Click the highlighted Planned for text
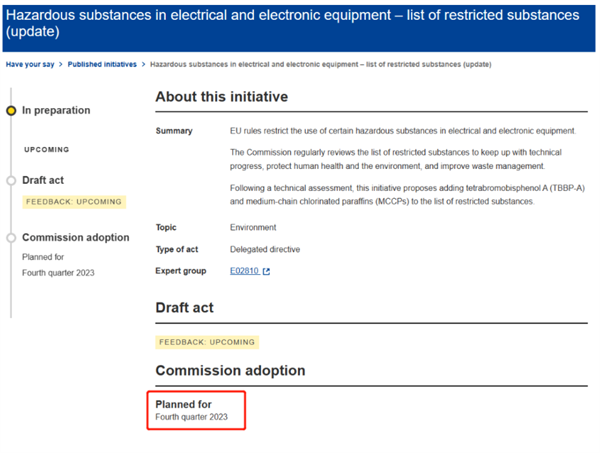 click(183, 404)
